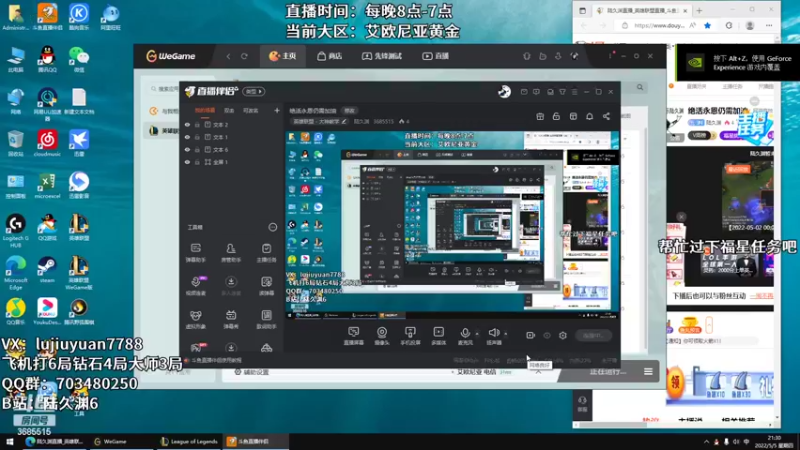Add a new scene with the plus icon

[277, 110]
